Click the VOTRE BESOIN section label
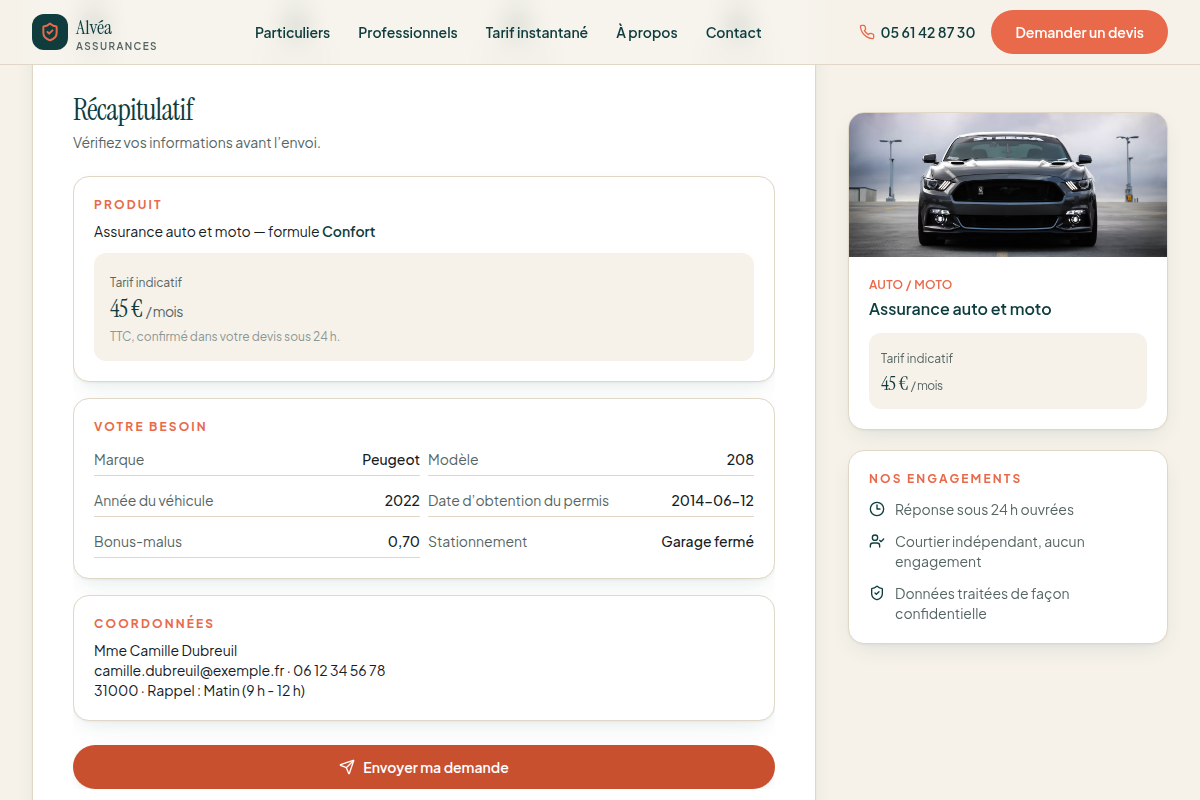 (150, 427)
